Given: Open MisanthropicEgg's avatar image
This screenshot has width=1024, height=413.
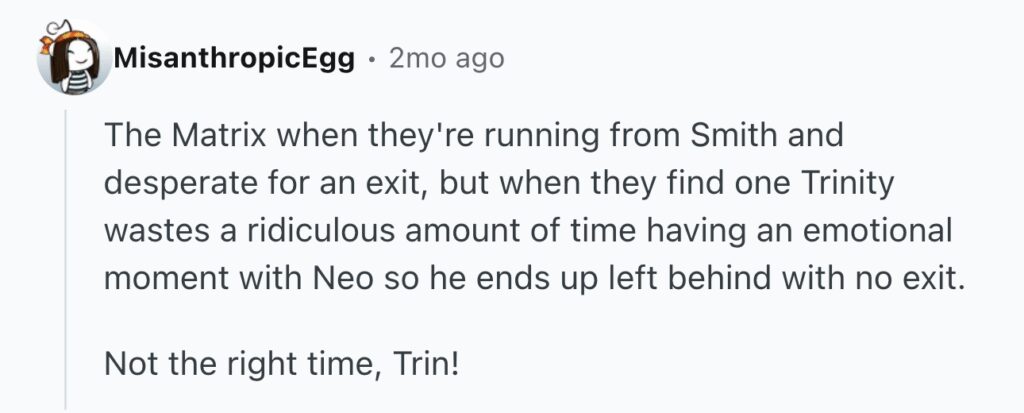Looking at the screenshot, I should [x=73, y=58].
